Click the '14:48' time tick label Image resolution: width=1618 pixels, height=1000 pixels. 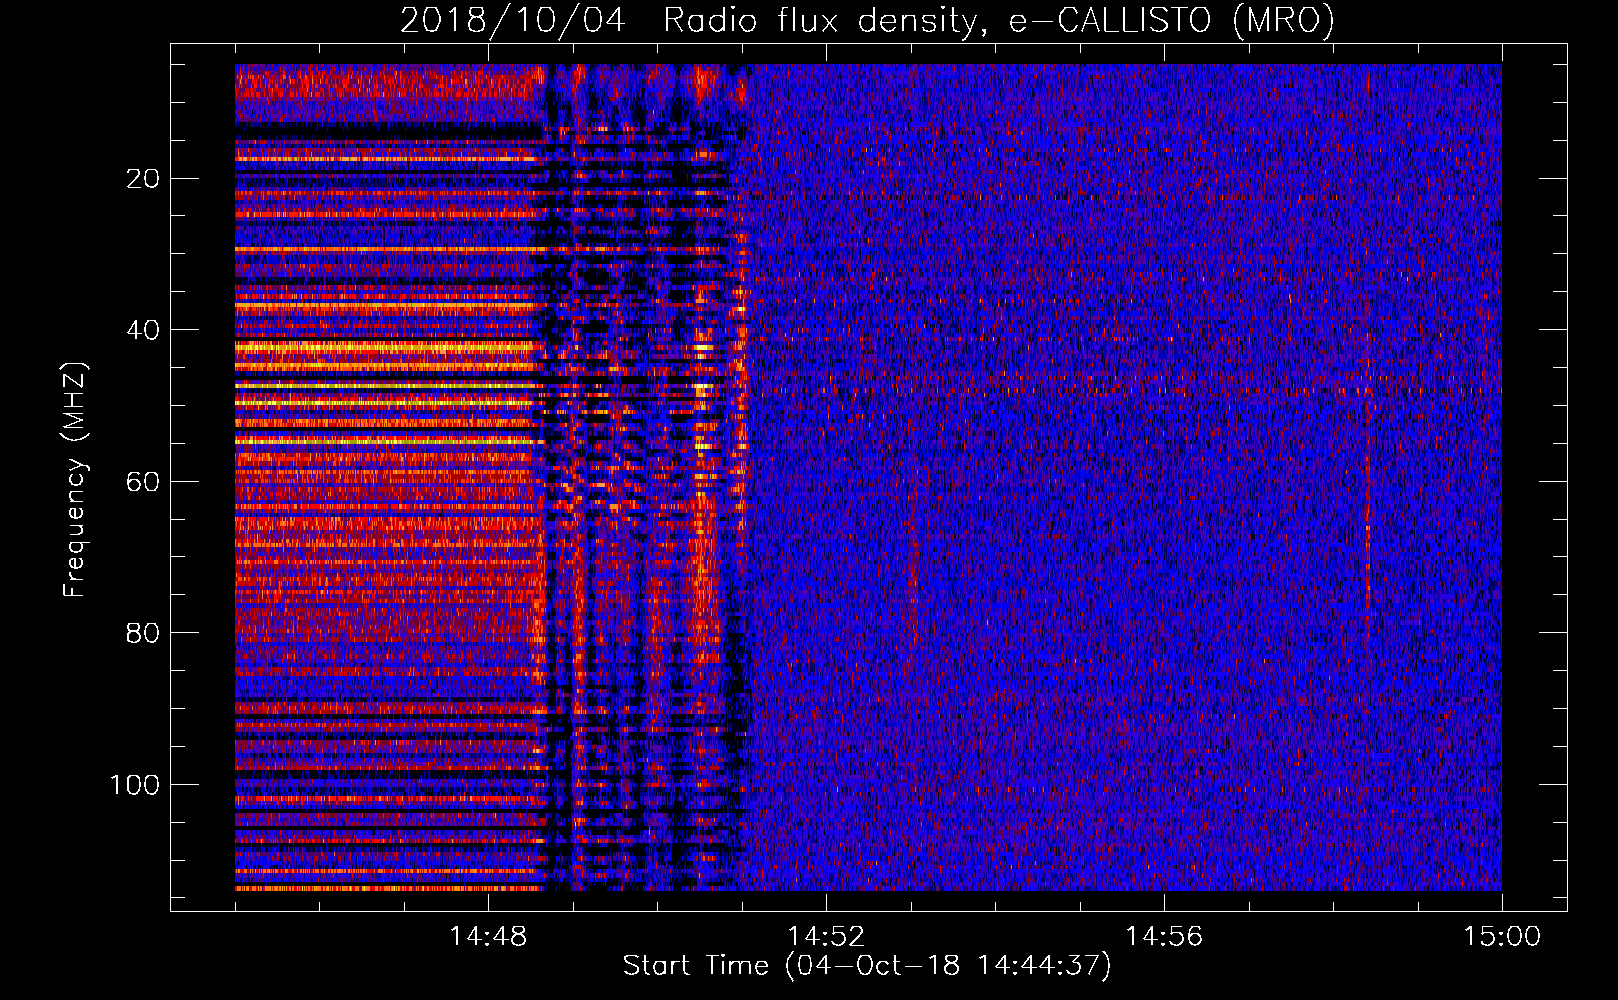tap(488, 936)
